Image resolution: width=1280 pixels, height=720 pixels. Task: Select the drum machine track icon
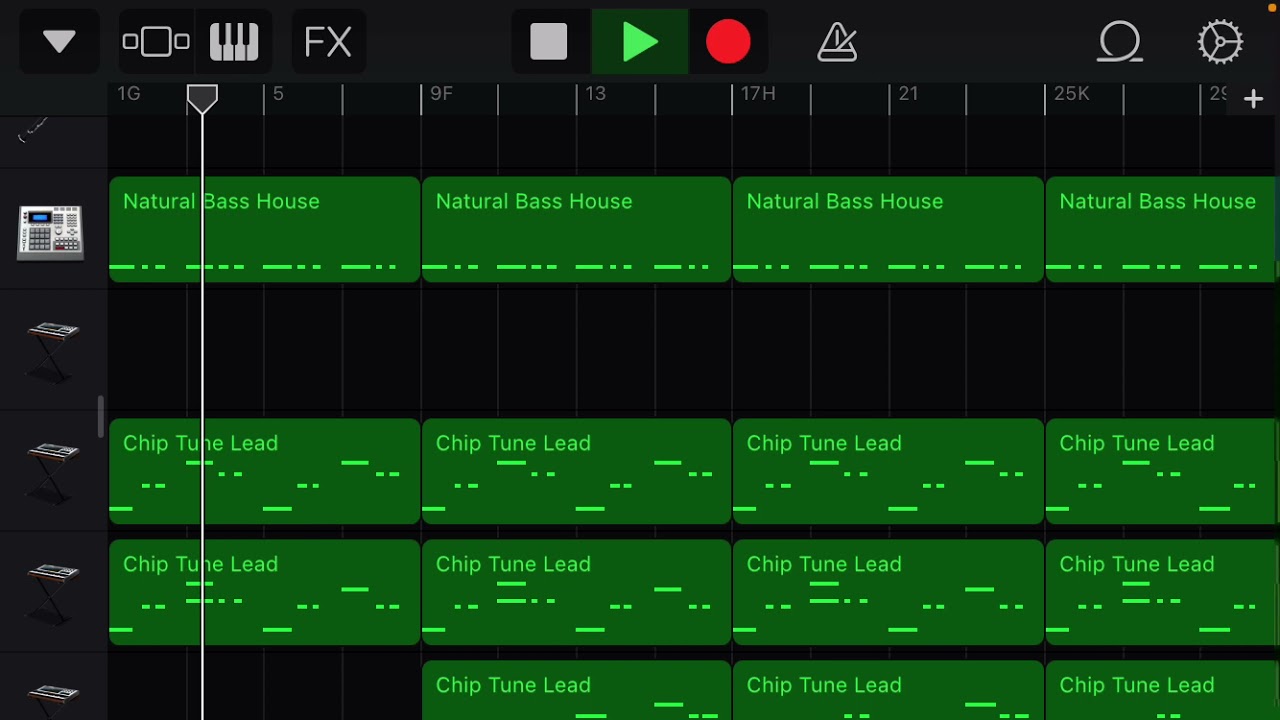pos(50,232)
